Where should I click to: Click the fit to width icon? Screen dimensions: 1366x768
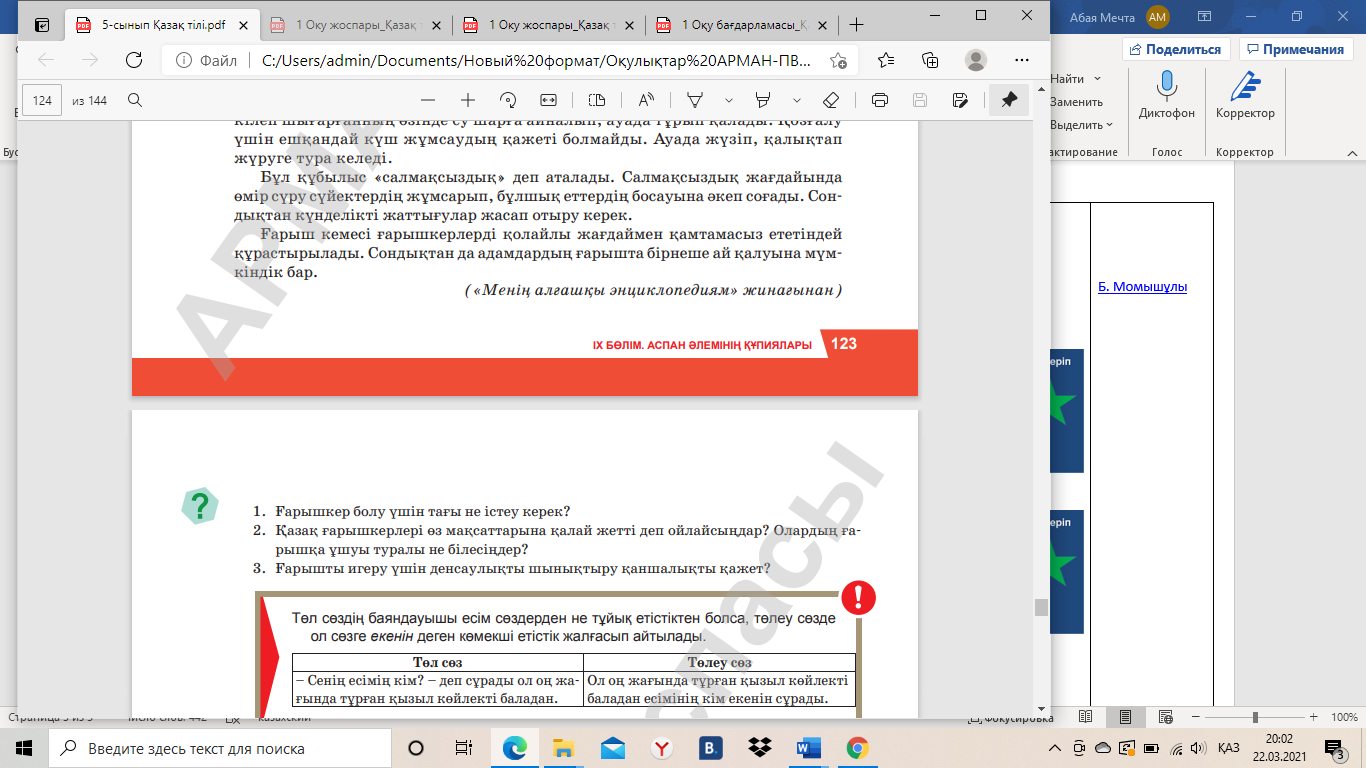548,100
